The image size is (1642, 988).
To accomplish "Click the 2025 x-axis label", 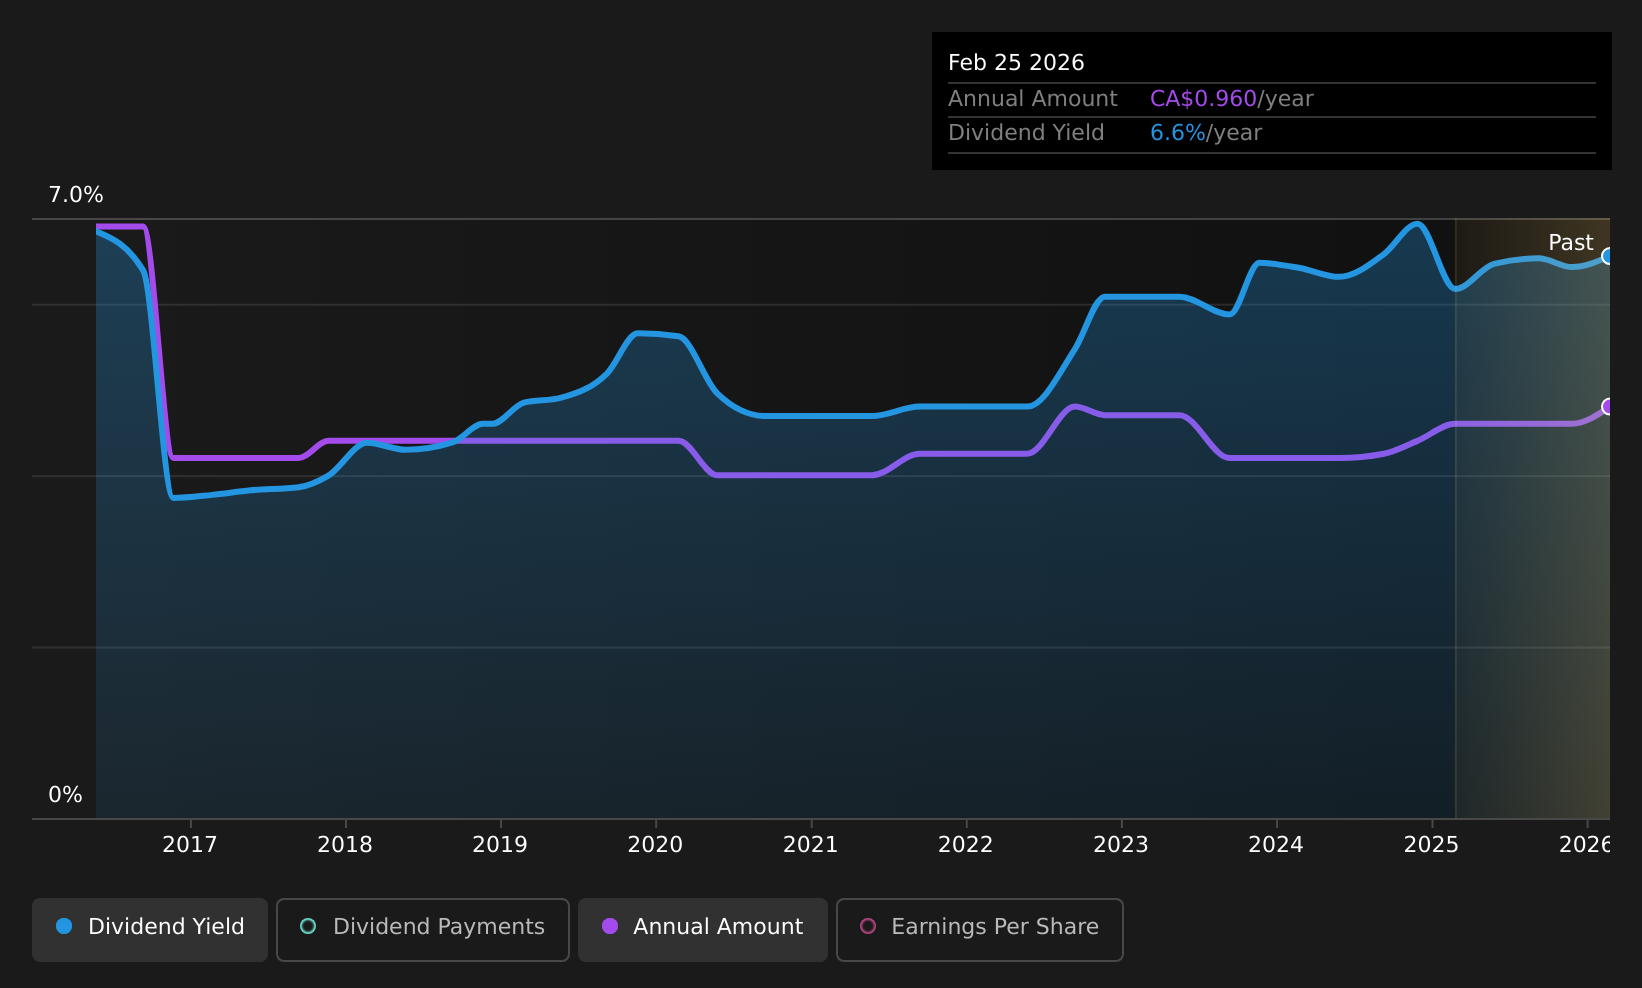I will tap(1432, 845).
